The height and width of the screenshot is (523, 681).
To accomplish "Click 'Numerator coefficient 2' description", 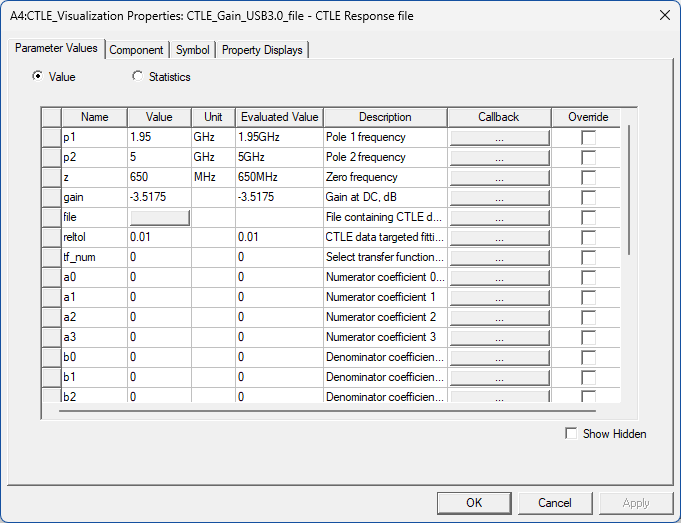I will click(x=381, y=317).
